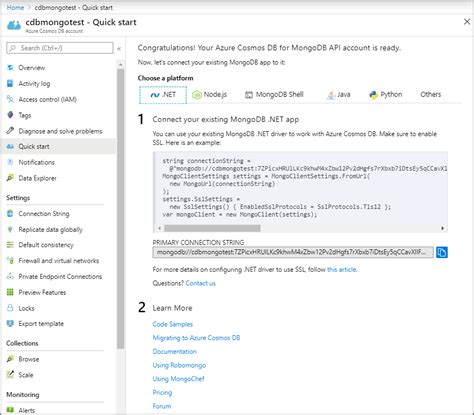474x415 pixels.
Task: Click the Data Explorer icon
Action: (10, 178)
